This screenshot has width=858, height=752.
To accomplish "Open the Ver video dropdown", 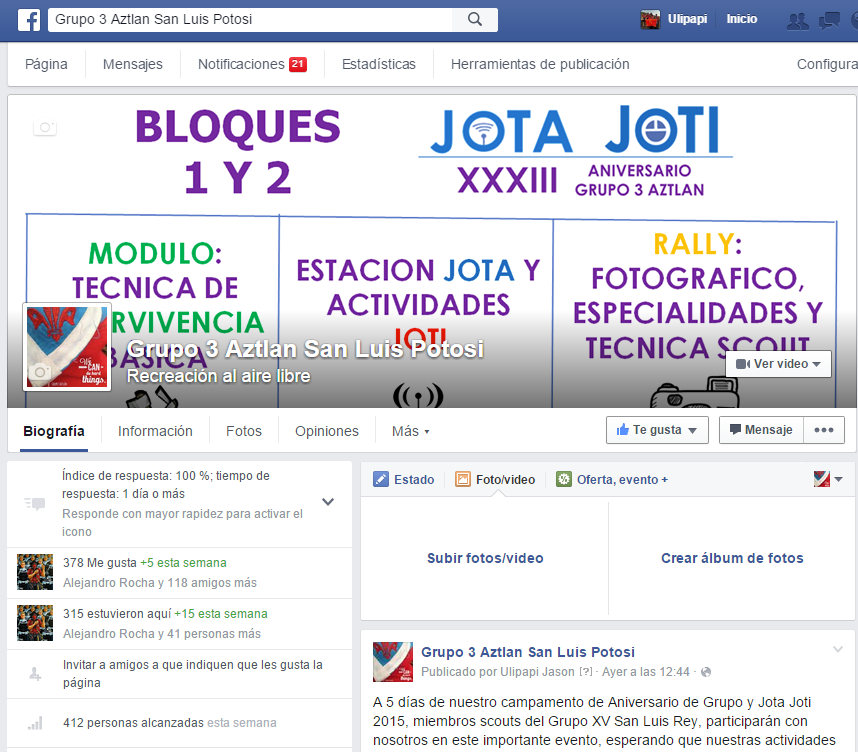I will click(x=778, y=364).
